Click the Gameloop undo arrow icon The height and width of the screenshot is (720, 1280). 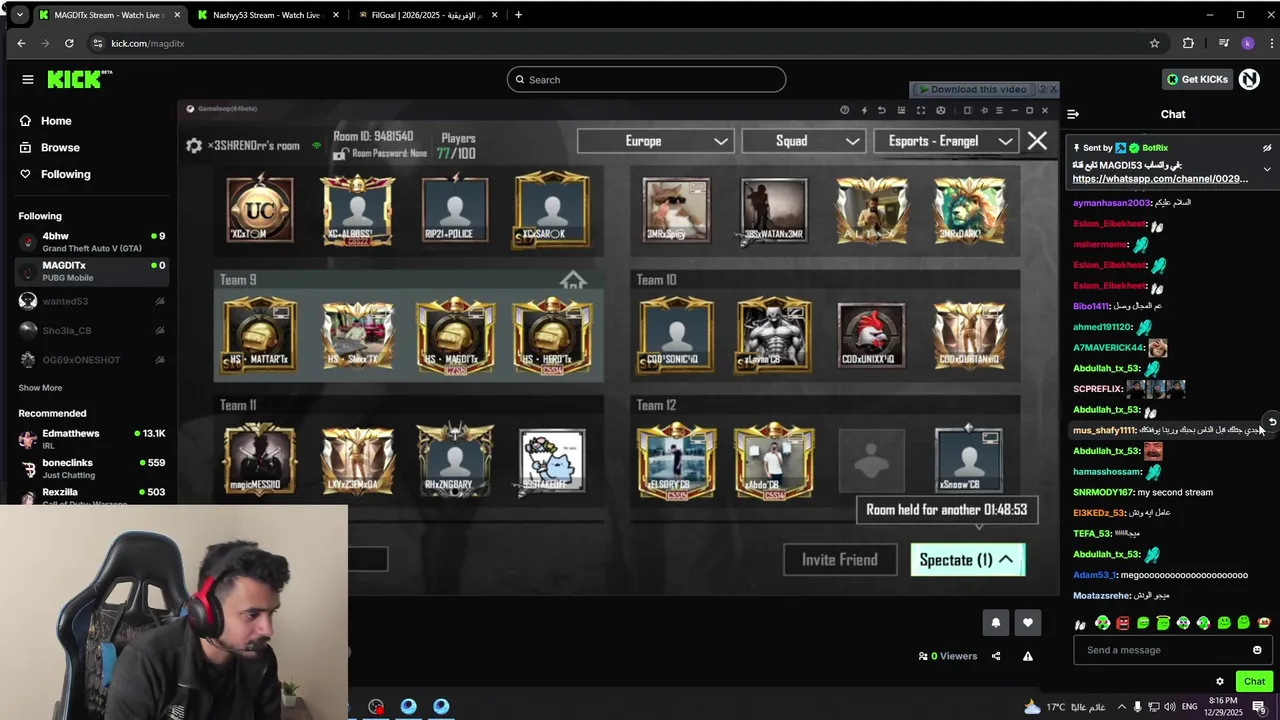pyautogui.click(x=882, y=110)
